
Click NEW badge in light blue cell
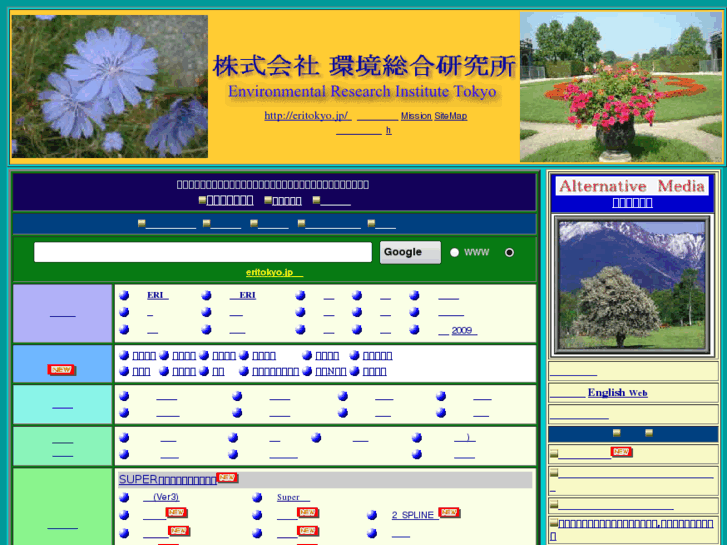coord(61,370)
